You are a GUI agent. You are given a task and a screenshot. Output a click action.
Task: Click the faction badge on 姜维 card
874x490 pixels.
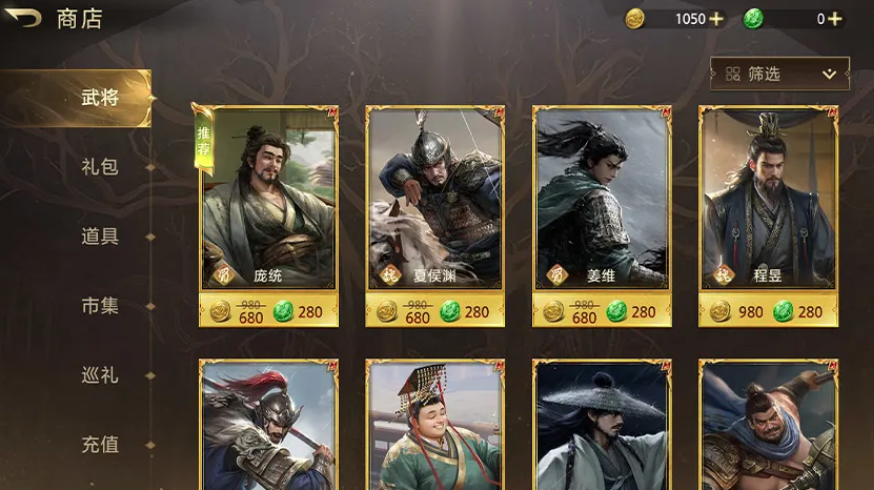tap(556, 275)
